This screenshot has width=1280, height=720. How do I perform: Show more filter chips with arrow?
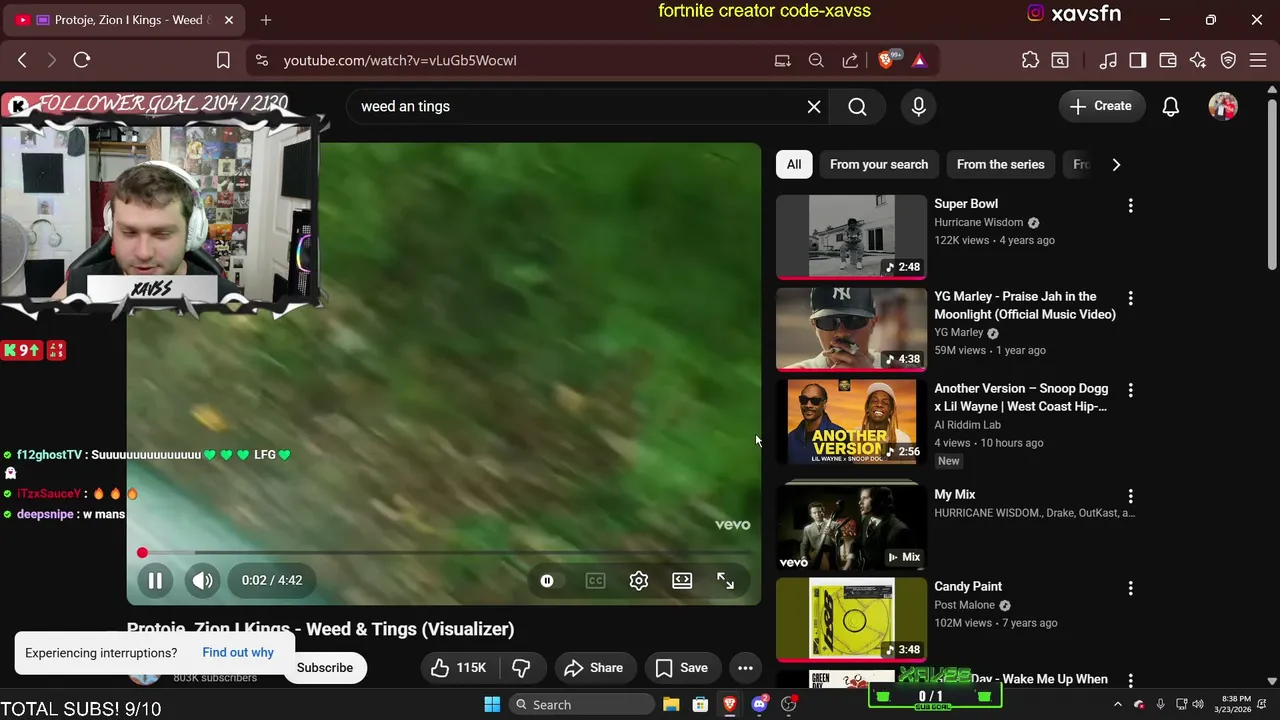(1116, 164)
